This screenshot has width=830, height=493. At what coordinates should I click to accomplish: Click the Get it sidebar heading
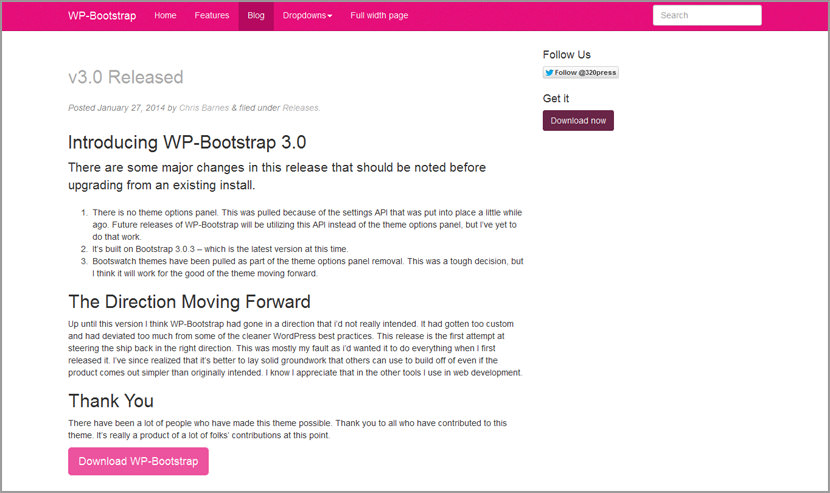(556, 98)
